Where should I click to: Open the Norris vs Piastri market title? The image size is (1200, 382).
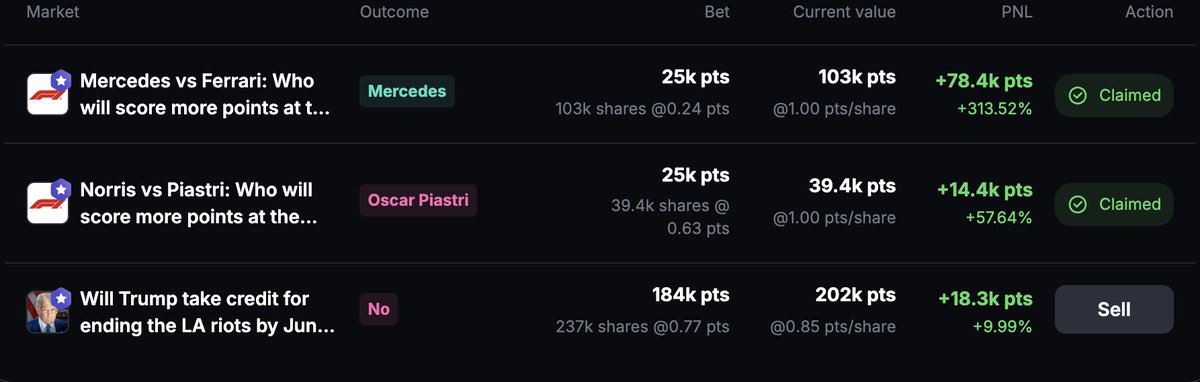[x=198, y=203]
